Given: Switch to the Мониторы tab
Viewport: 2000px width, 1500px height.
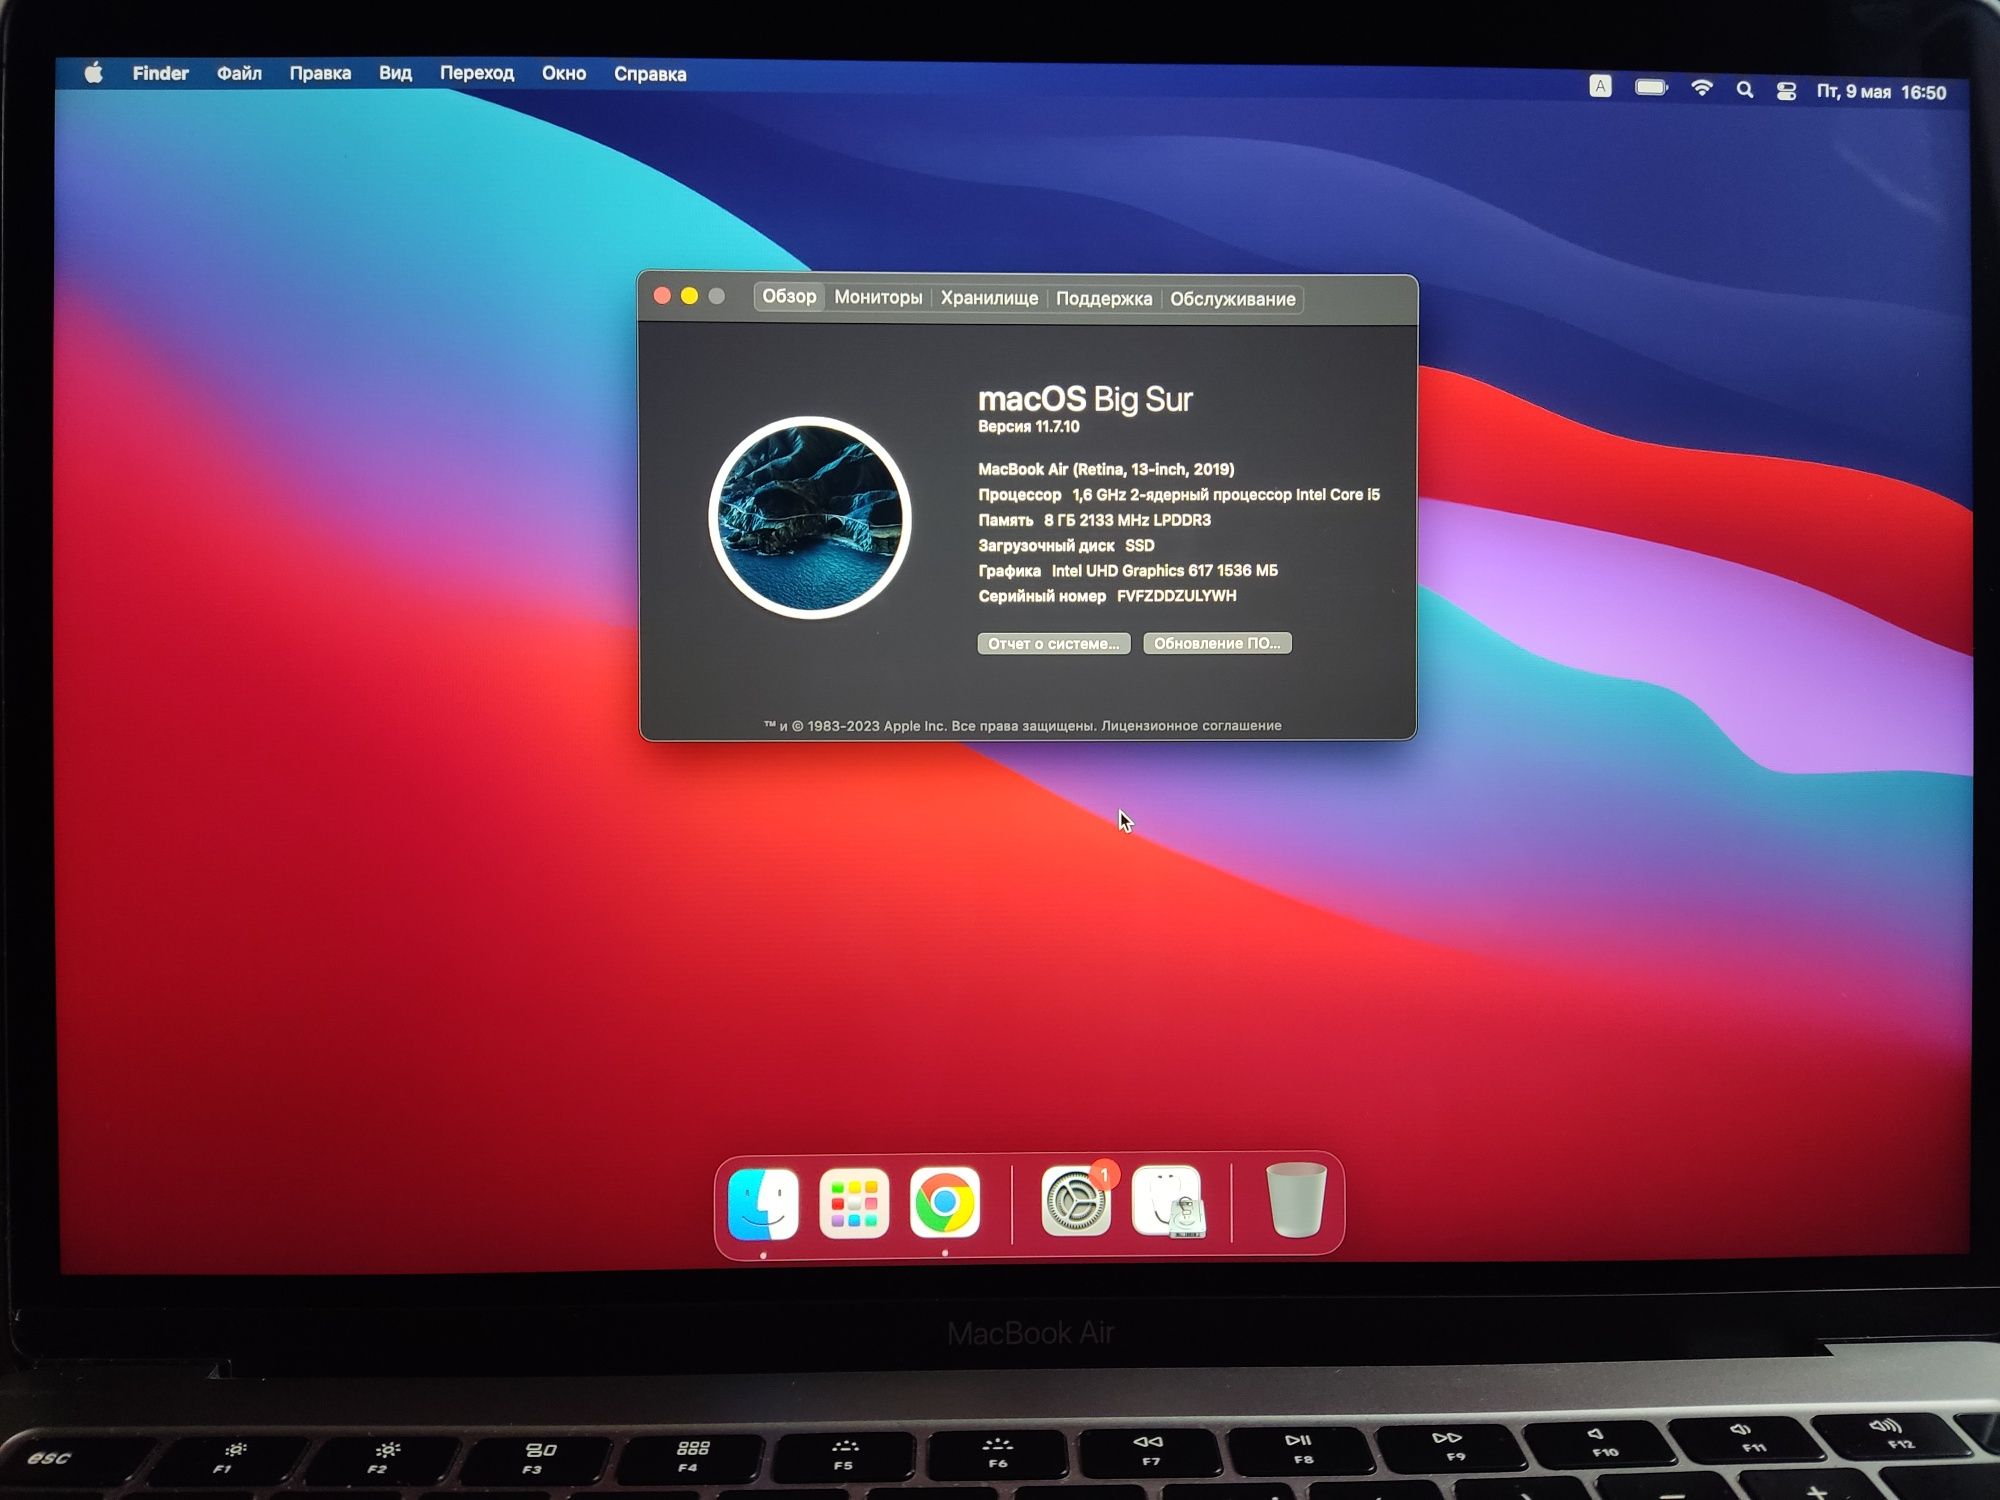Looking at the screenshot, I should click(x=878, y=297).
